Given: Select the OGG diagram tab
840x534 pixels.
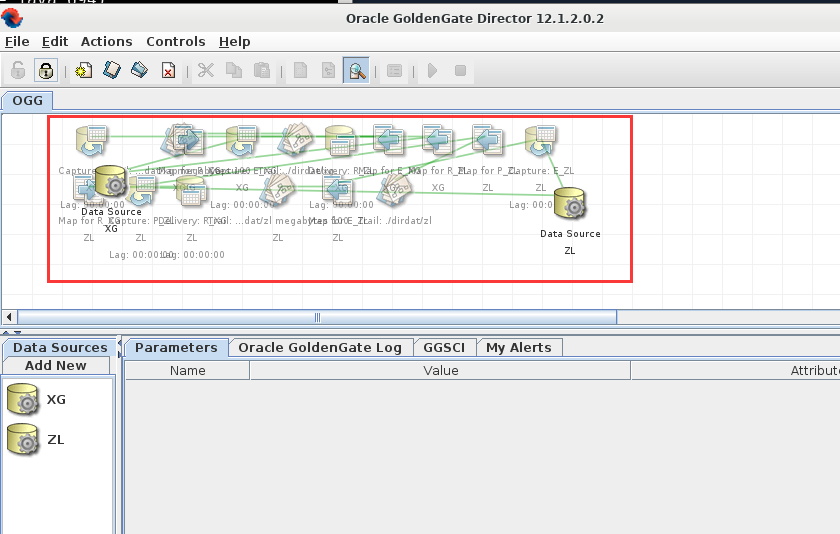Looking at the screenshot, I should 27,101.
